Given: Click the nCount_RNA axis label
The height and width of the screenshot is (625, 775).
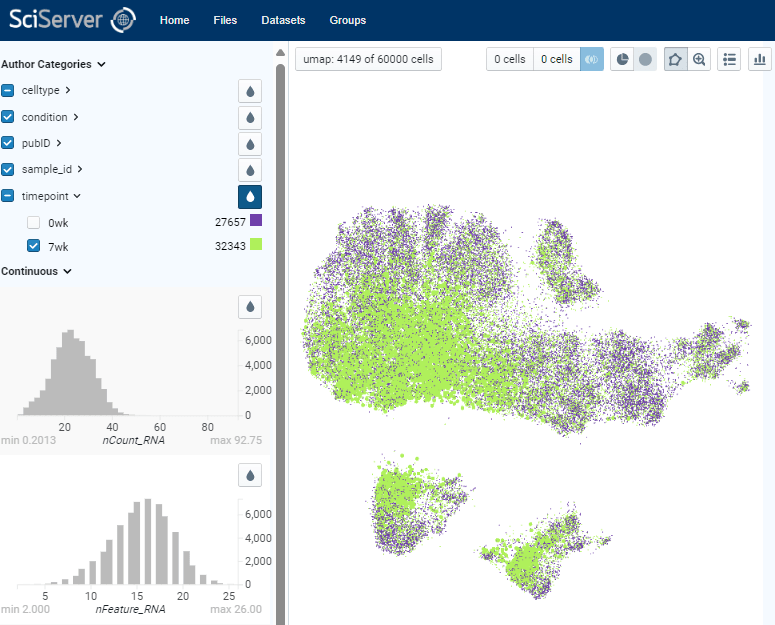Looking at the screenshot, I should 133,440.
